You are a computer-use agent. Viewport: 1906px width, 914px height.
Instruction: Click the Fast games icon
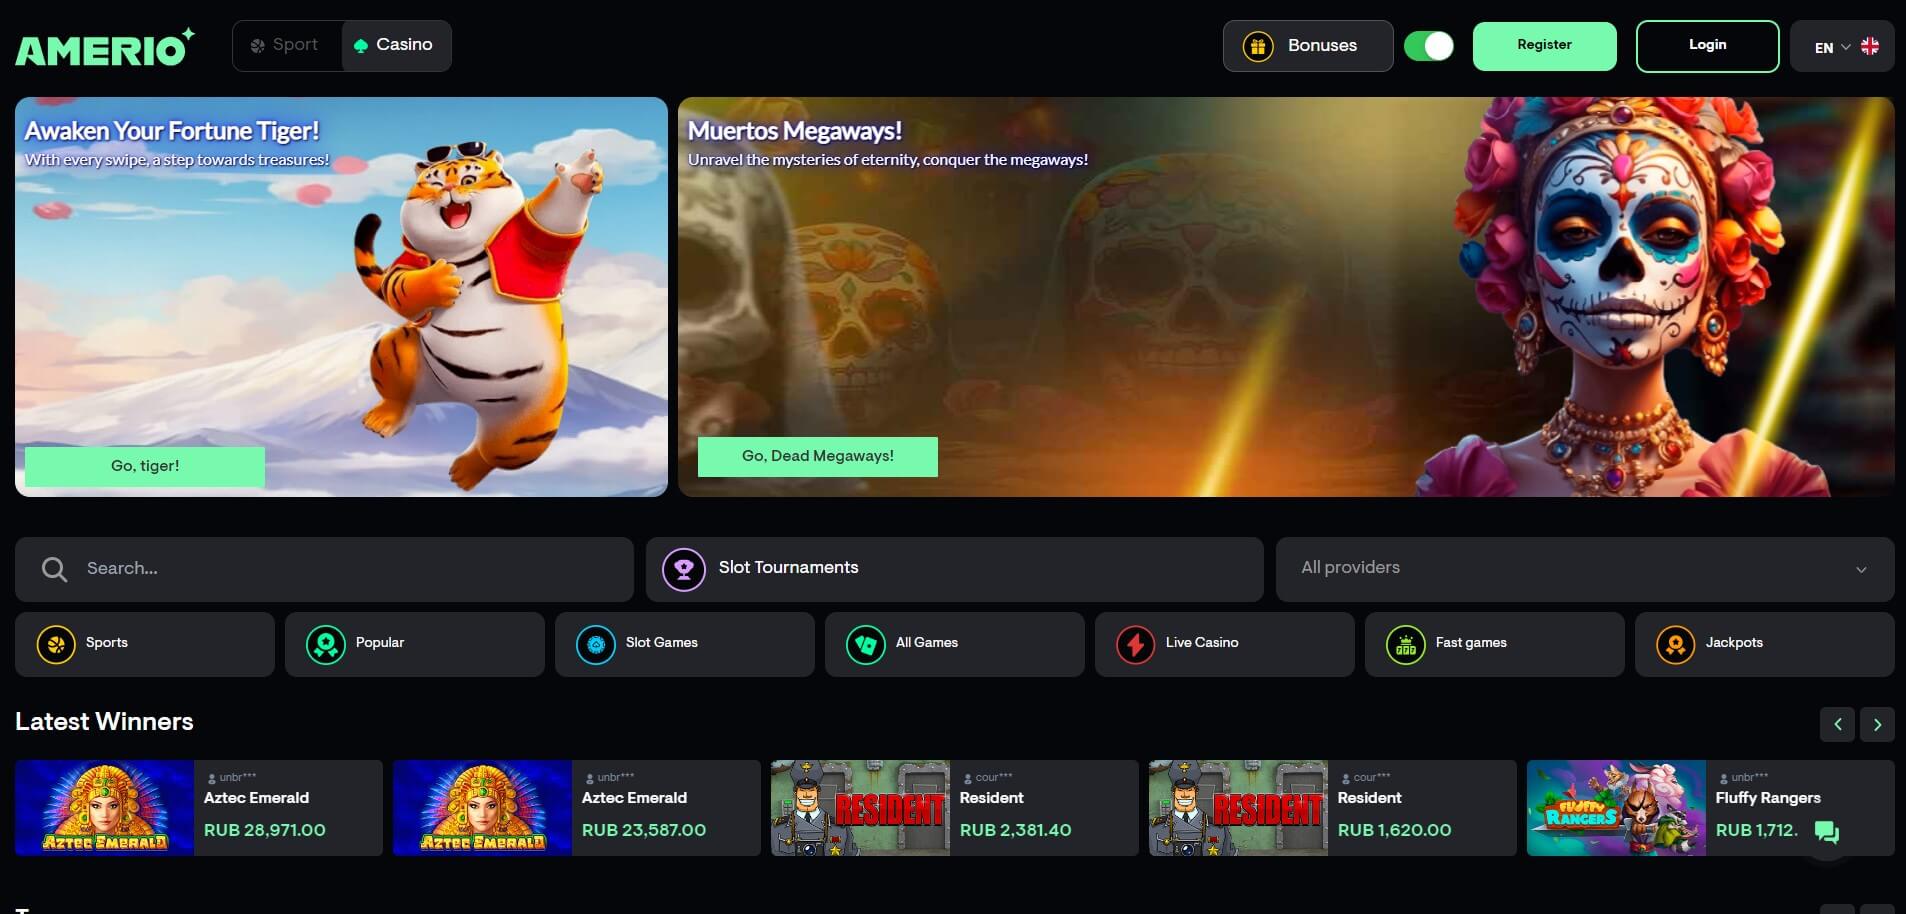pyautogui.click(x=1406, y=645)
